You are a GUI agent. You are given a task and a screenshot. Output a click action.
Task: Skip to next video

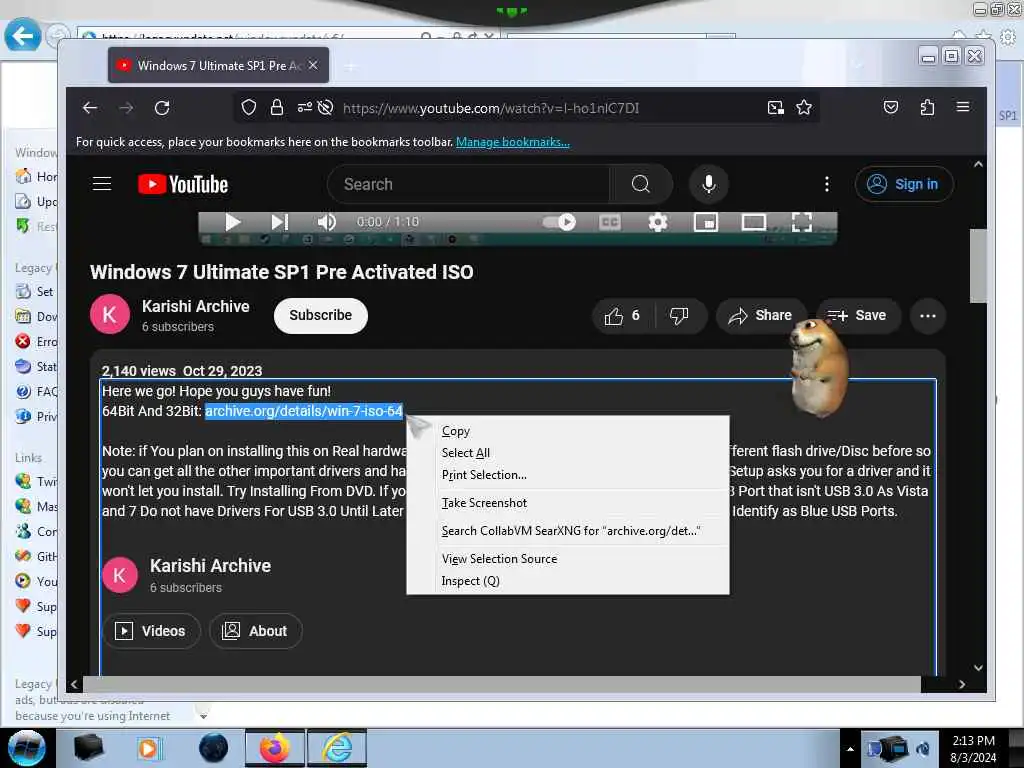tap(280, 222)
